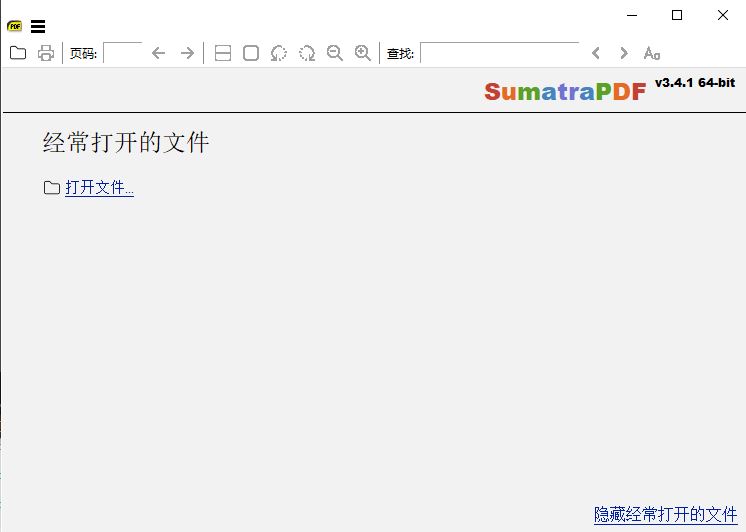Click the print toolbar icon
Viewport: 746px width, 532px height.
point(46,53)
